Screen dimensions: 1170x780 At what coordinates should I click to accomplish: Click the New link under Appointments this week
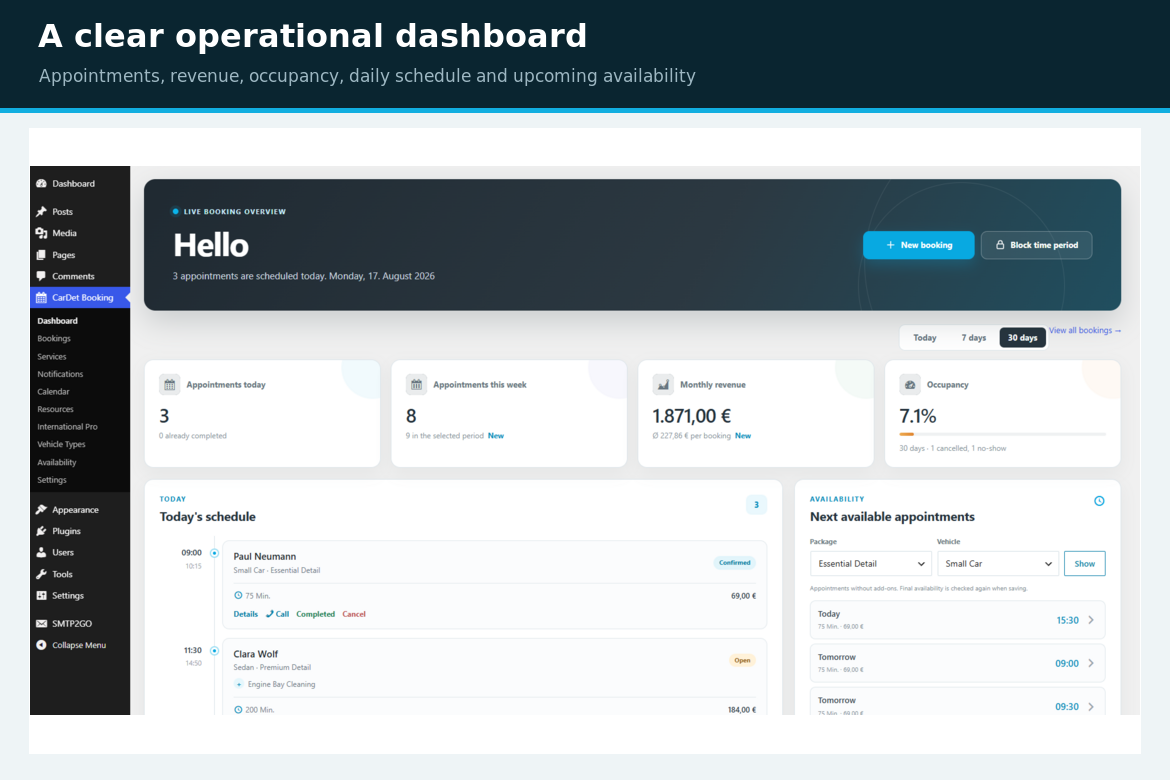point(495,436)
